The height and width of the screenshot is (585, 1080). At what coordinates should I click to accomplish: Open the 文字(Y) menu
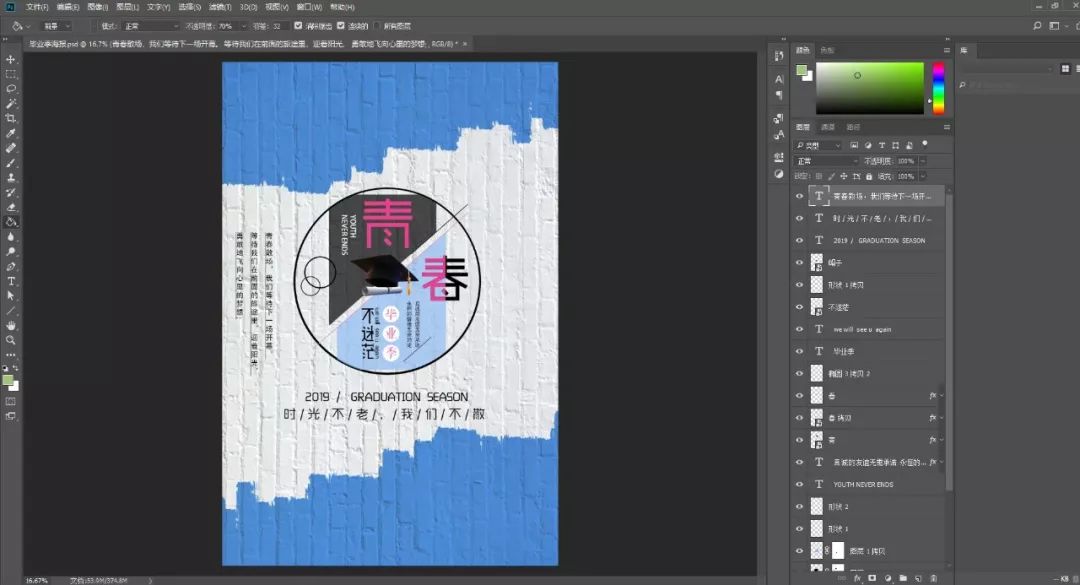click(158, 7)
